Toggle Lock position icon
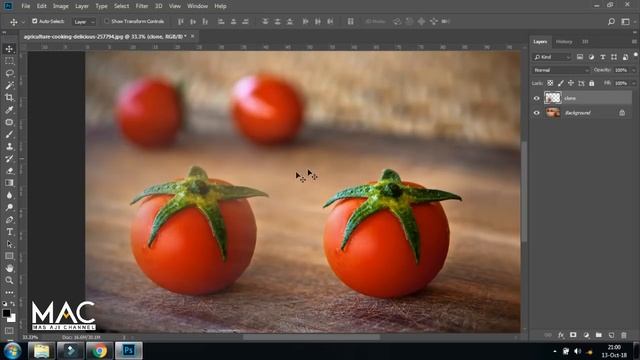The height and width of the screenshot is (360, 640). pos(571,83)
